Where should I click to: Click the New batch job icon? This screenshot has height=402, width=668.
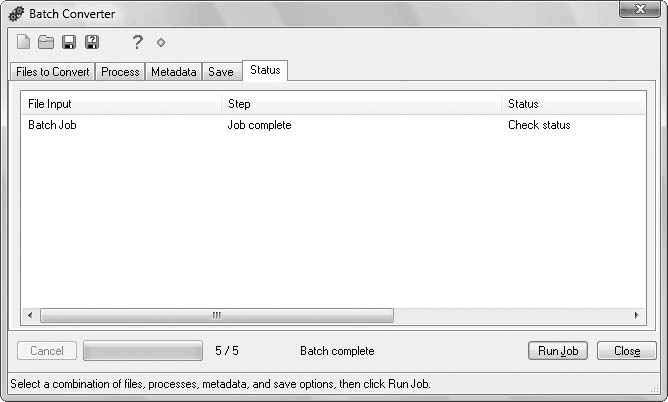[23, 42]
